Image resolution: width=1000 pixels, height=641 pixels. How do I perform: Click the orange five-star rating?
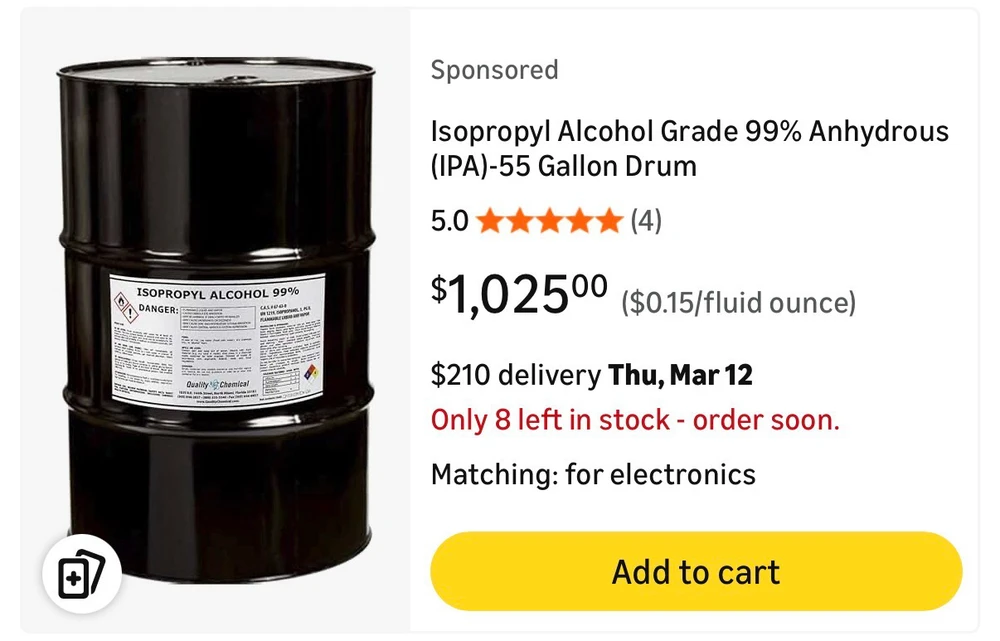549,220
